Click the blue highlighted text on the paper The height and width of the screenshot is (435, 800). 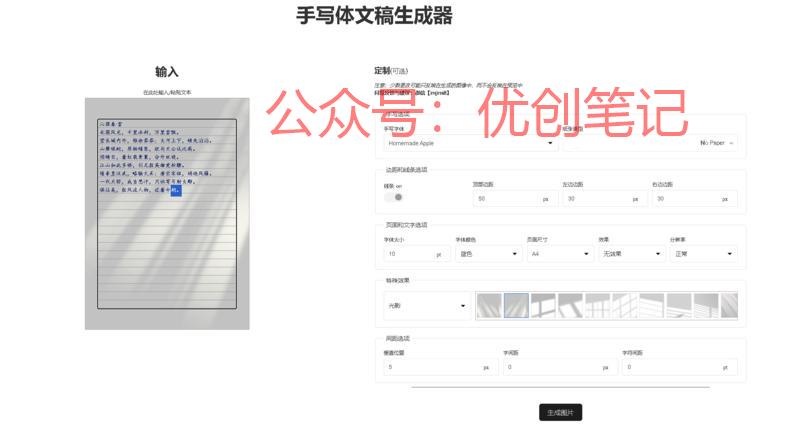pos(176,190)
